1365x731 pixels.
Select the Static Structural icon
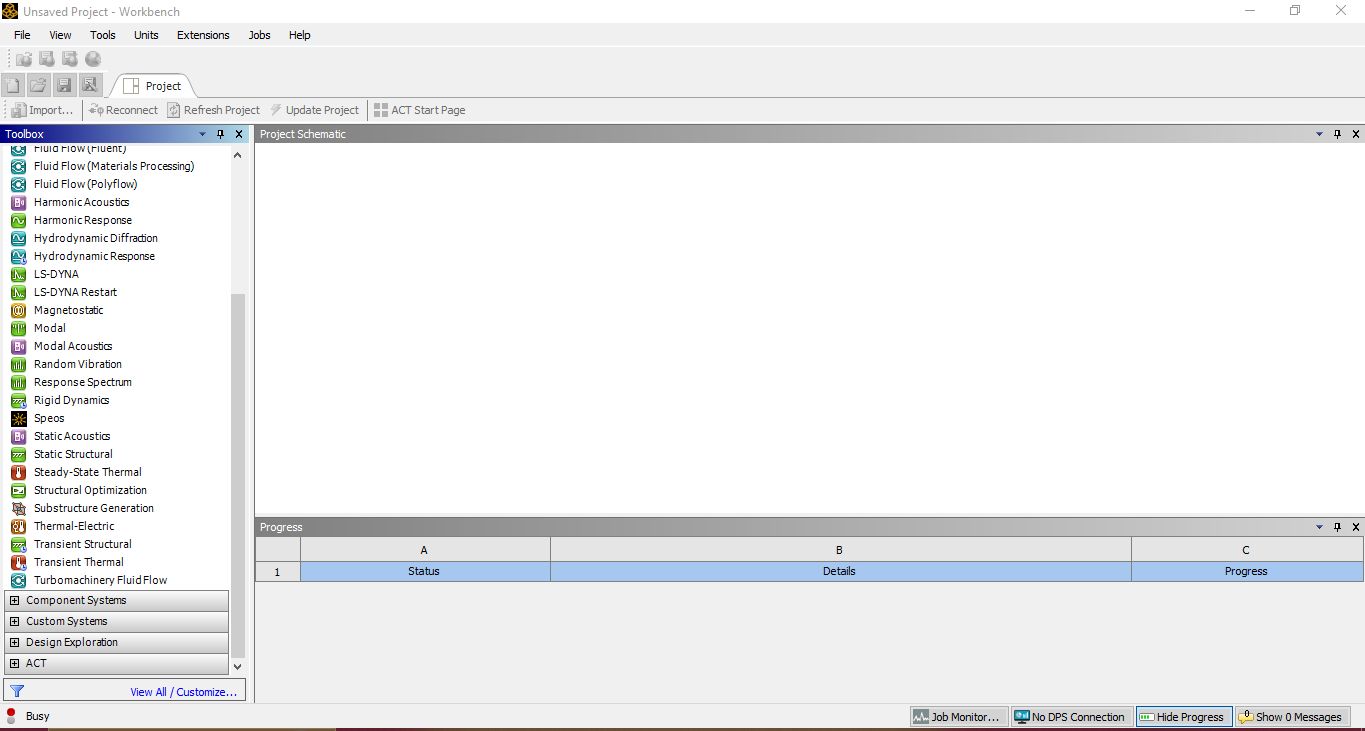pyautogui.click(x=18, y=454)
